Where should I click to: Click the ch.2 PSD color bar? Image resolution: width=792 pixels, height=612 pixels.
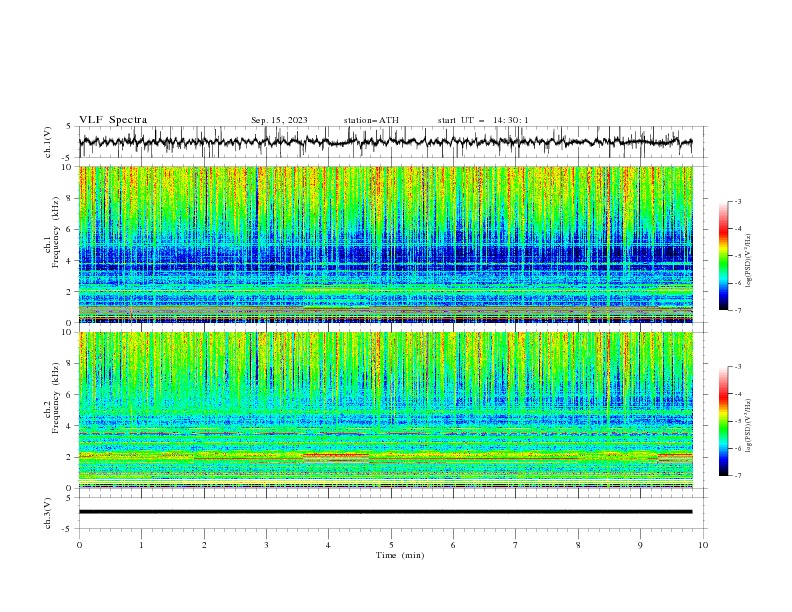[x=724, y=421]
